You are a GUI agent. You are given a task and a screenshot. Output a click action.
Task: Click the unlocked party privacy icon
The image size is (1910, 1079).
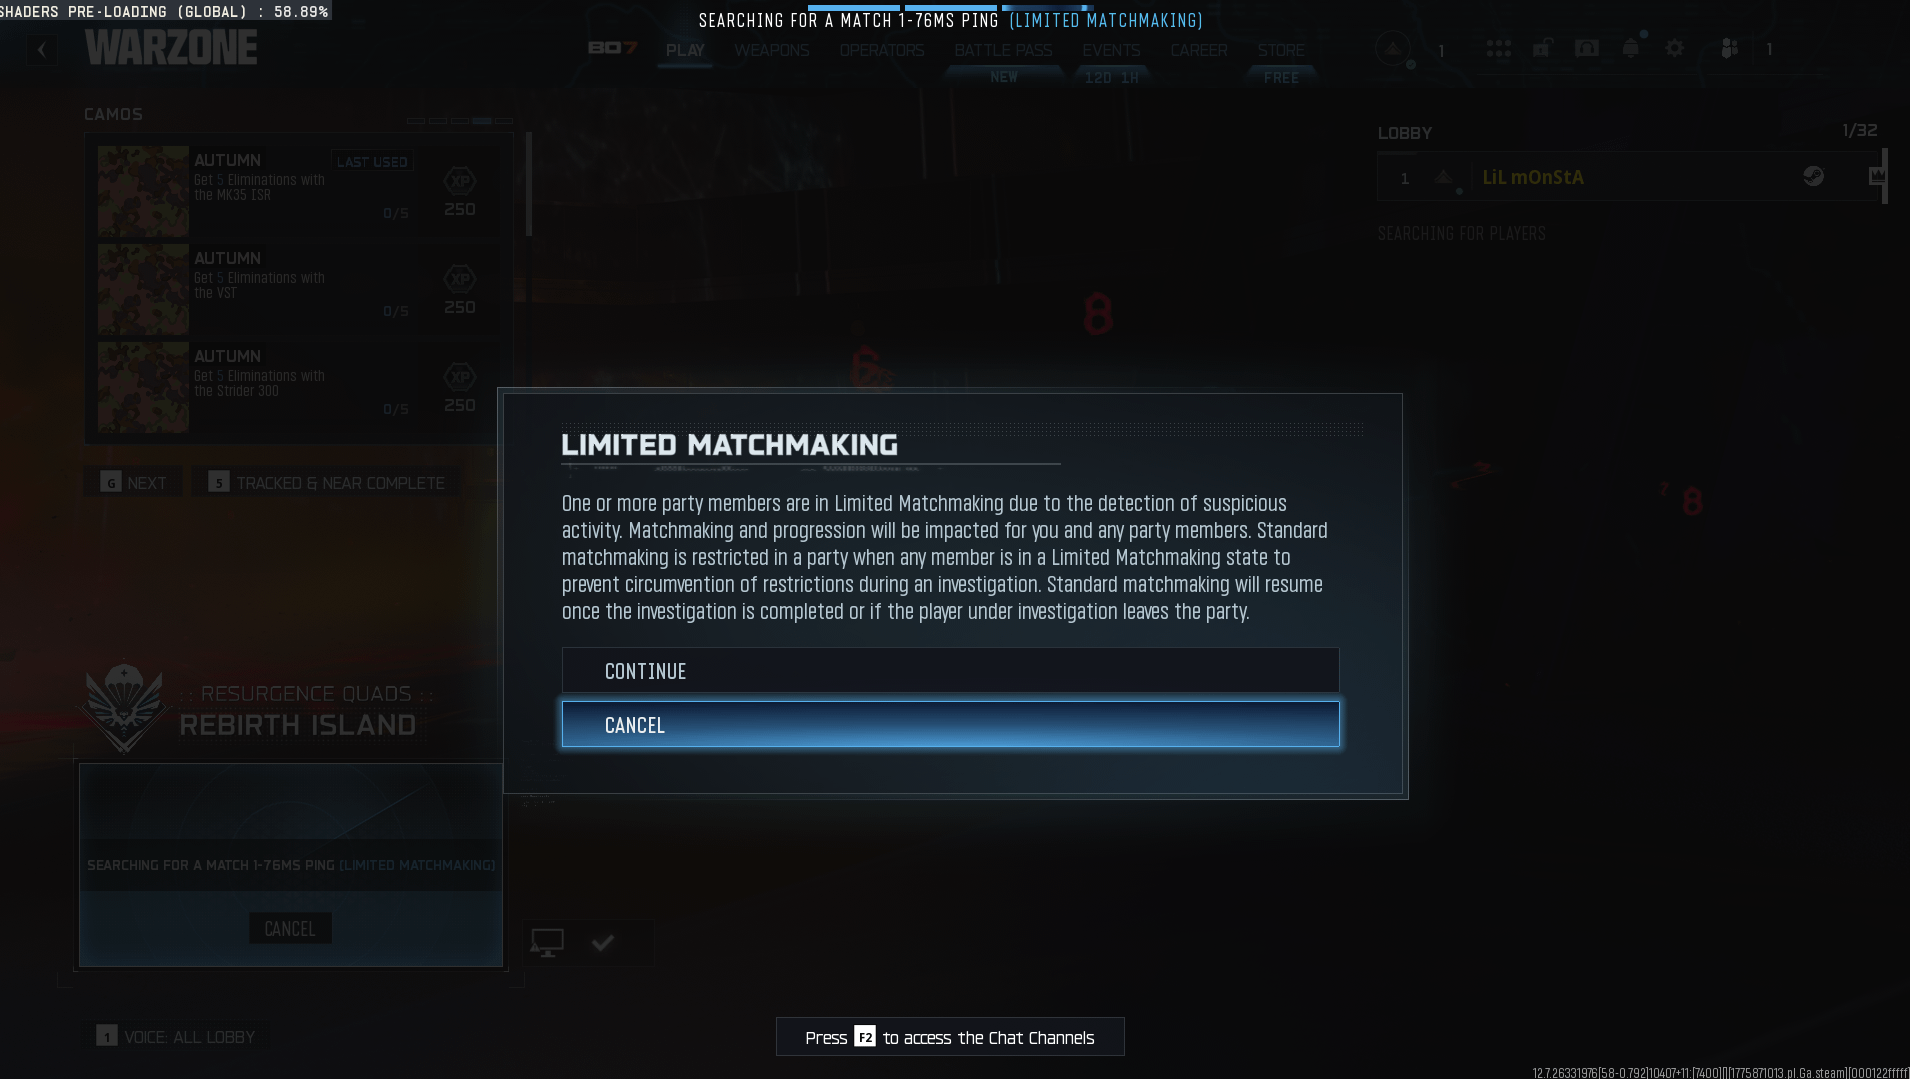pyautogui.click(x=1542, y=49)
